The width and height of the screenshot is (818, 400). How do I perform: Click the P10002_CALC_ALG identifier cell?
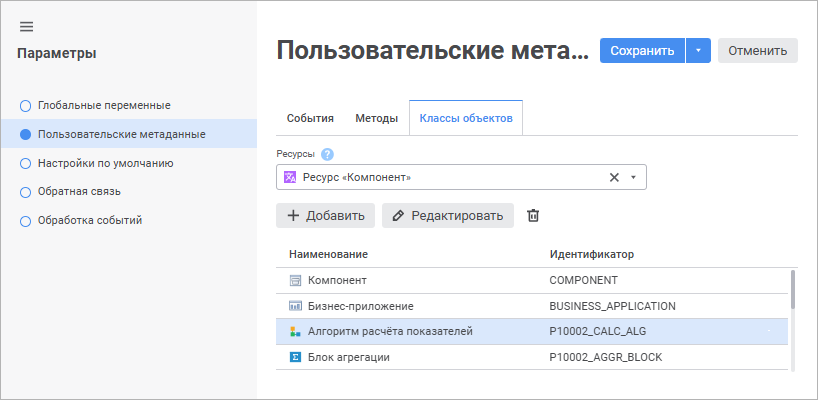(x=598, y=331)
